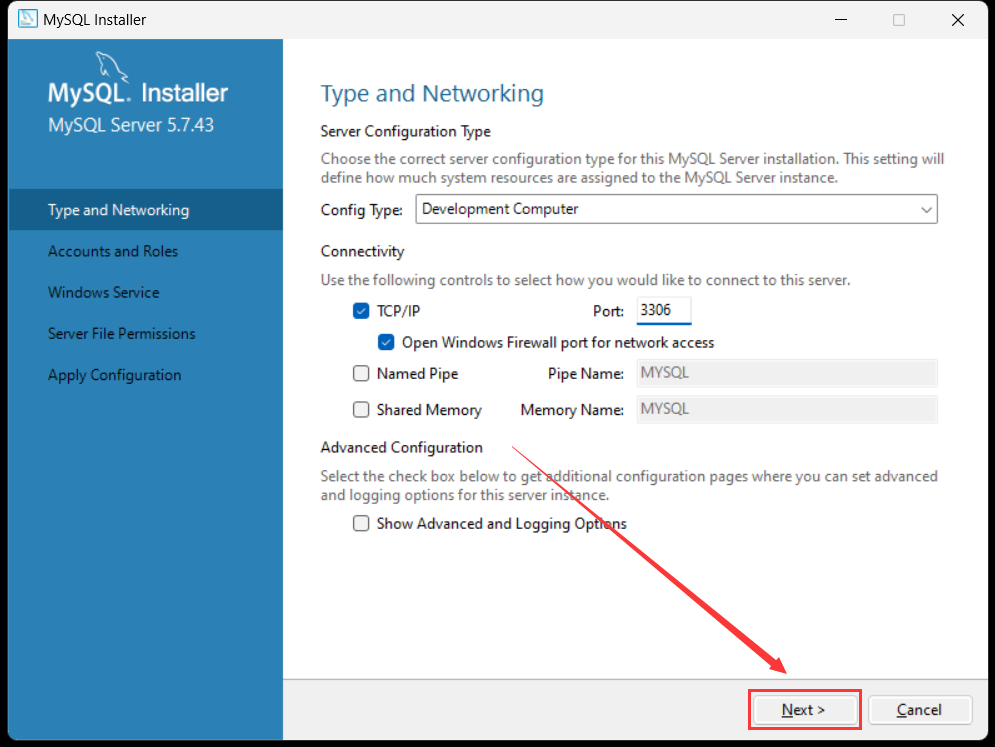The image size is (995, 747).
Task: Click the Connectivity section label
Action: 362,251
